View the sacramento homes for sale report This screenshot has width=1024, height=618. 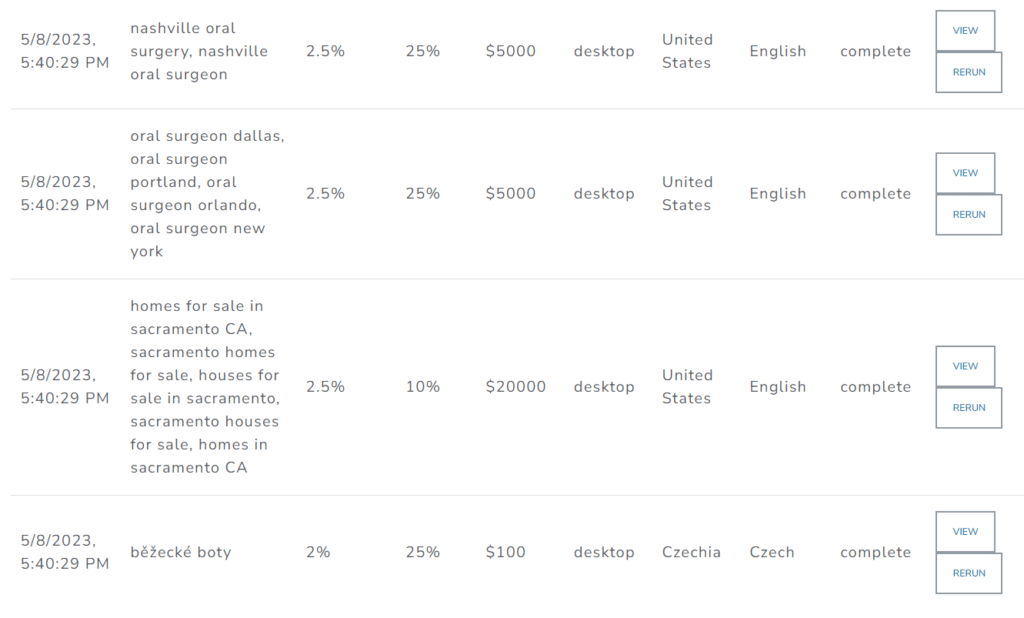tap(965, 366)
